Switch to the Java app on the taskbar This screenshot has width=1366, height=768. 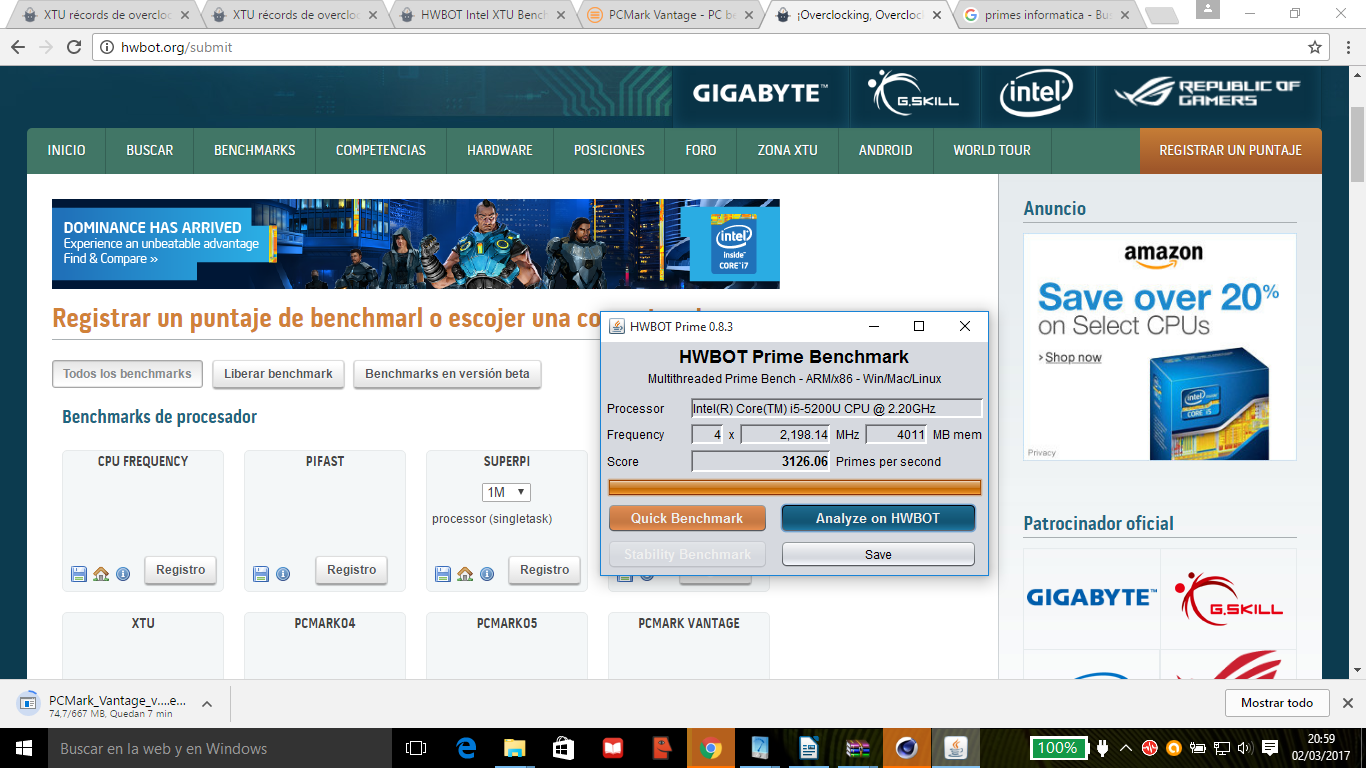(956, 748)
